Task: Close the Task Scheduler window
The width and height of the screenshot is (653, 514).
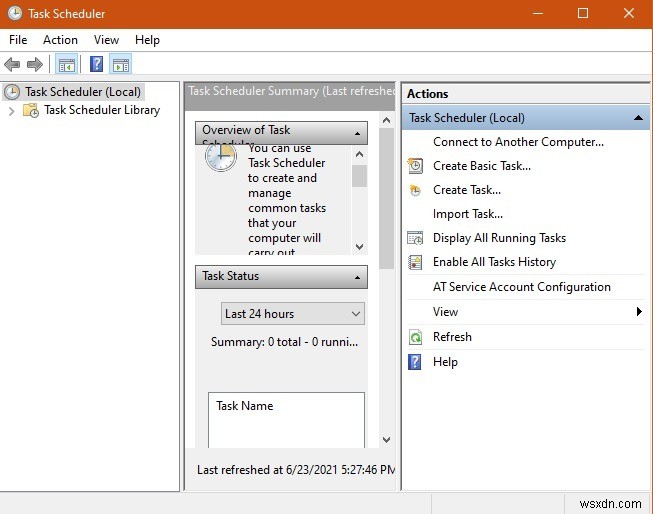Action: click(629, 13)
